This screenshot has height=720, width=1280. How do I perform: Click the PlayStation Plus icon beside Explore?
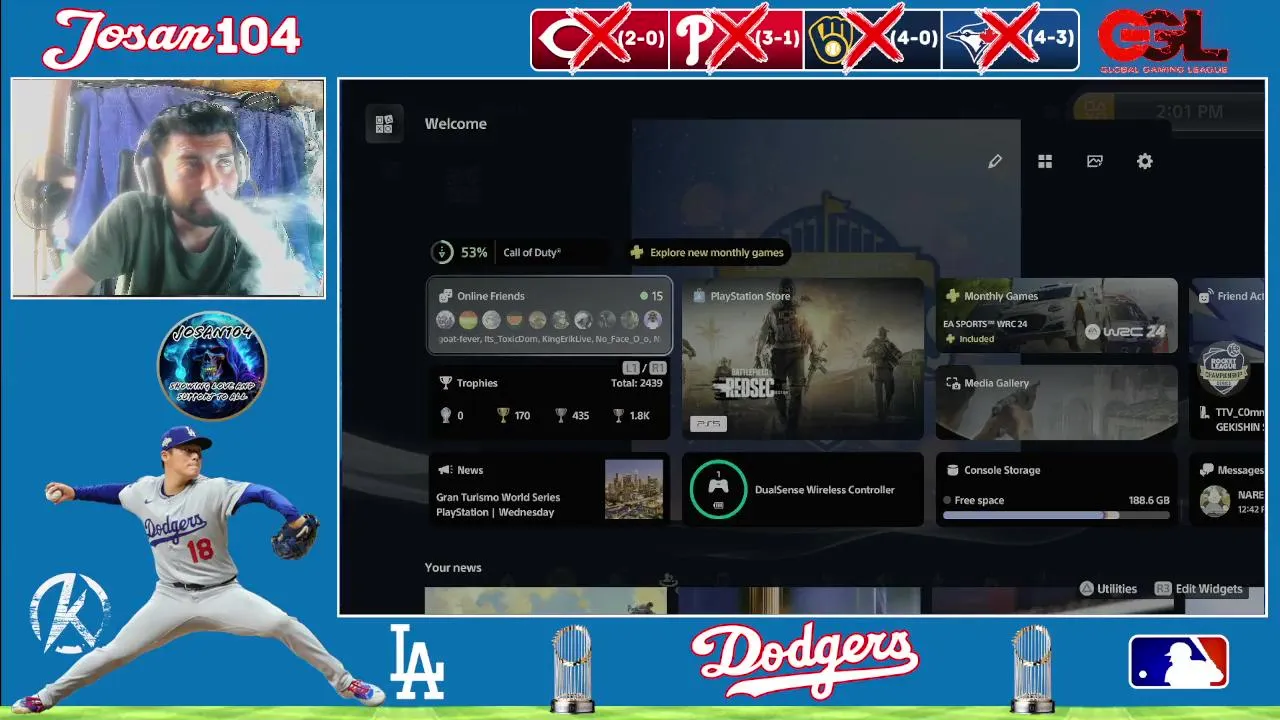[637, 253]
